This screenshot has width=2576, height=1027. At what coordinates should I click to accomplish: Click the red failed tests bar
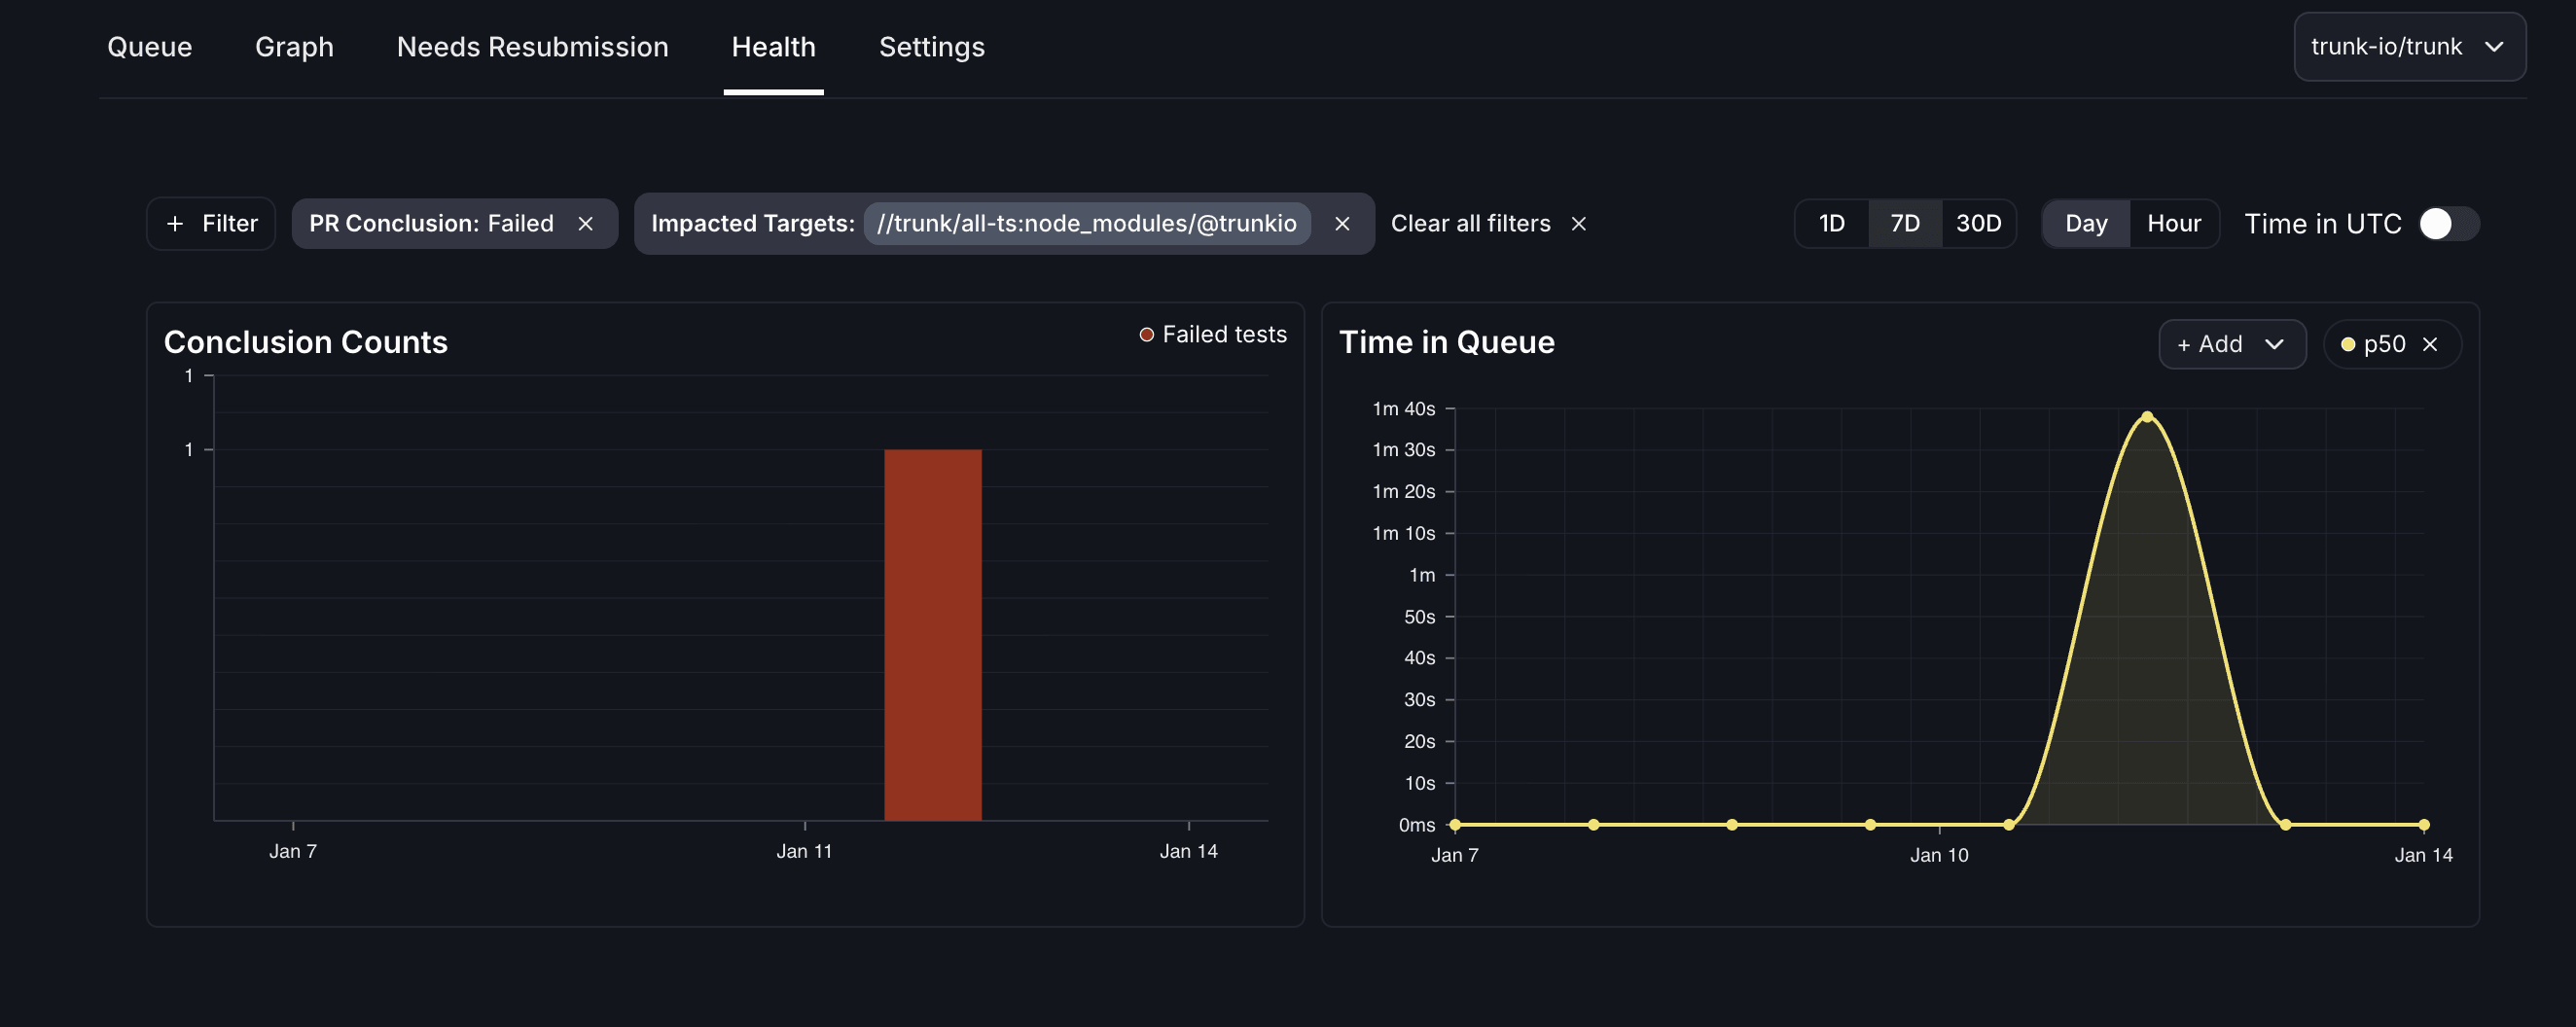point(932,635)
